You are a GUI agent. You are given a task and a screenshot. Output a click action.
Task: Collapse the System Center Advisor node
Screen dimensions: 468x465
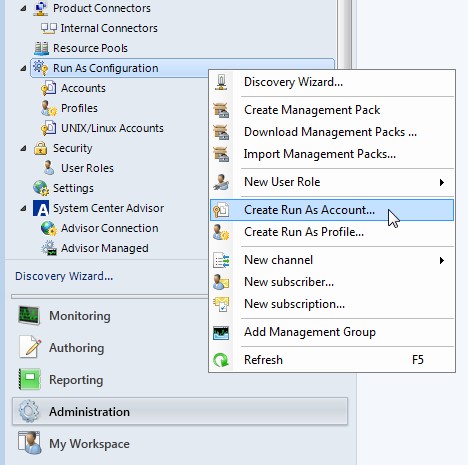click(23, 208)
